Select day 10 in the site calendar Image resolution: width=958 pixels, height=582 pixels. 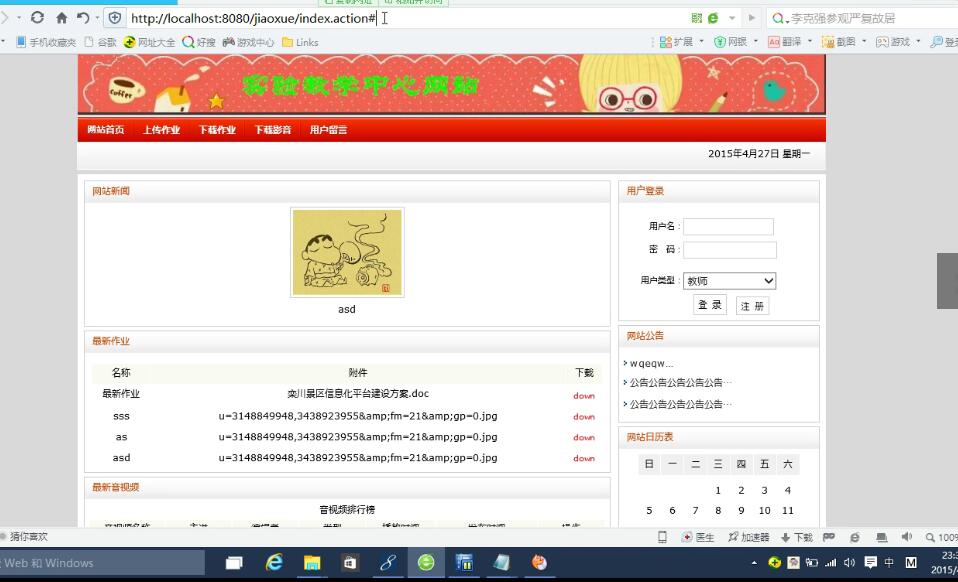(x=764, y=511)
